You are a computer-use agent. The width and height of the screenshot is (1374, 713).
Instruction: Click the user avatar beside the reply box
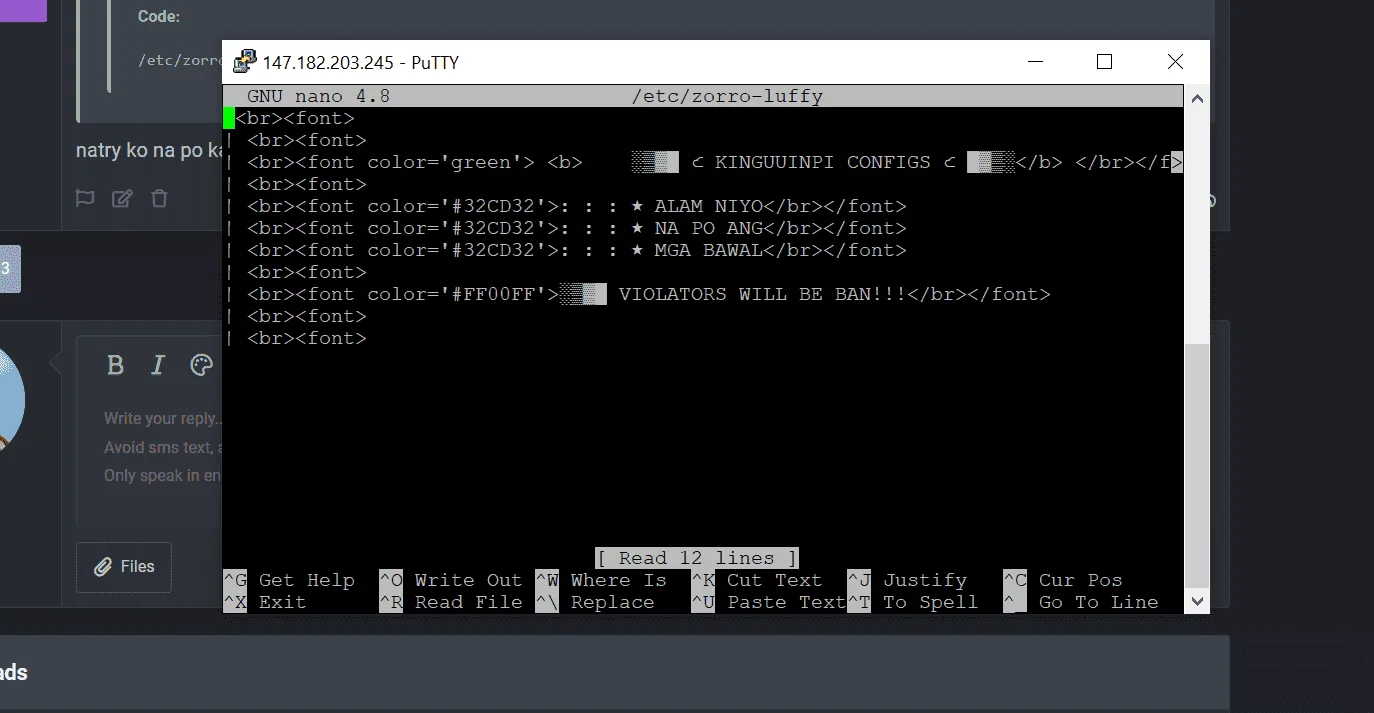[11, 399]
